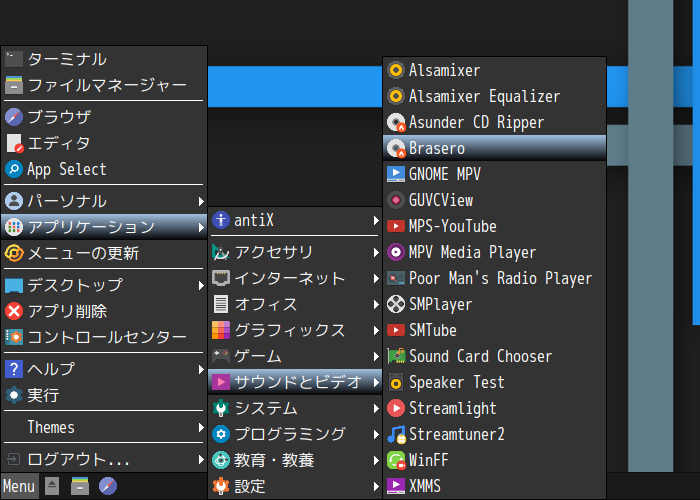The width and height of the screenshot is (700, 500).
Task: Click the WinFF converter icon
Action: coord(396,460)
